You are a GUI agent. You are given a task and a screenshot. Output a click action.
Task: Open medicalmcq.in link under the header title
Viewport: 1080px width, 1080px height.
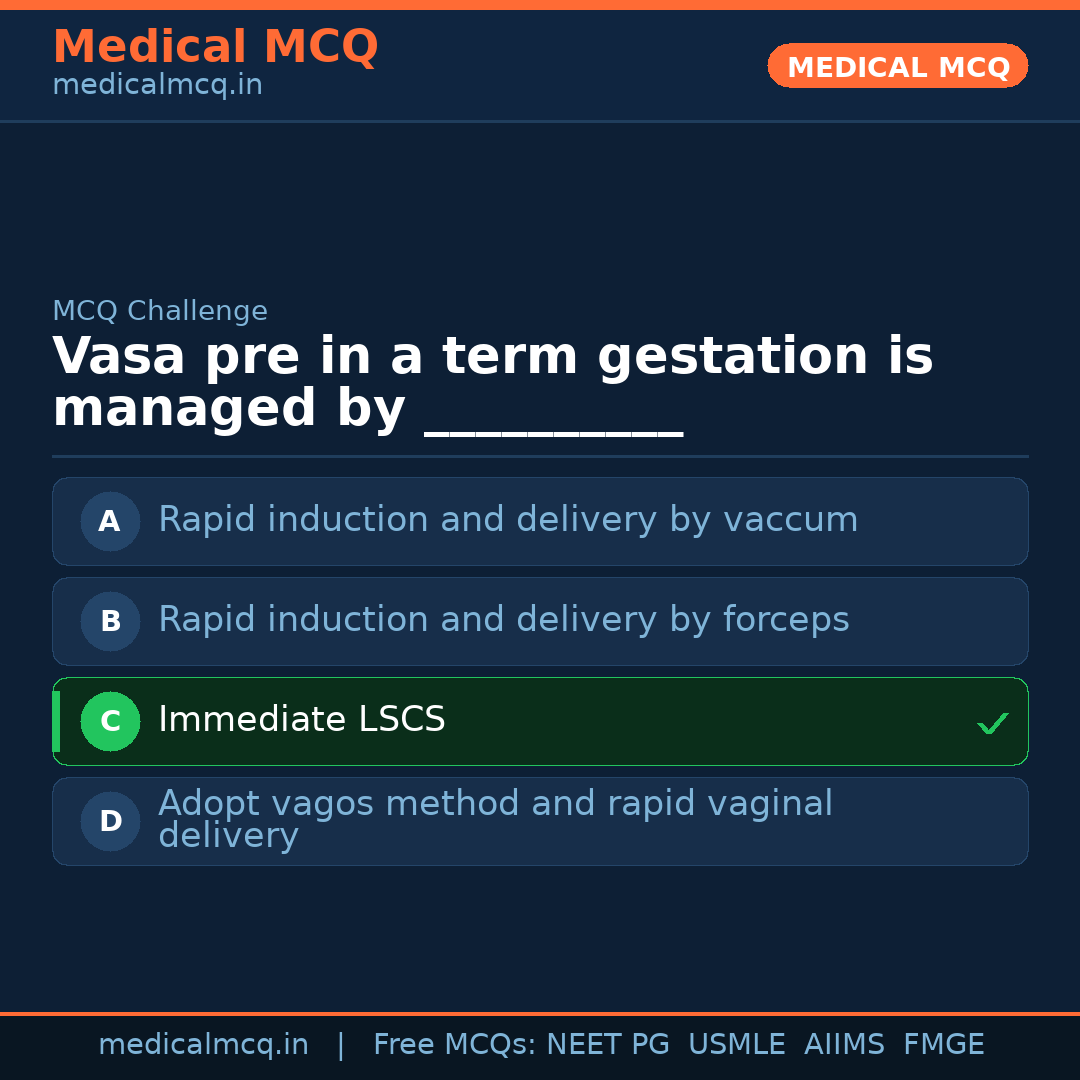click(x=157, y=86)
